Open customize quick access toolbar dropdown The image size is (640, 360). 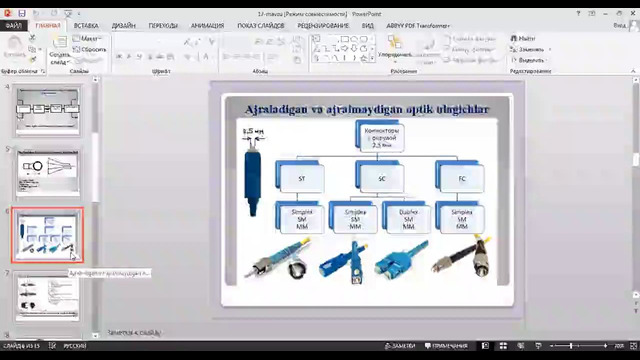tap(79, 13)
